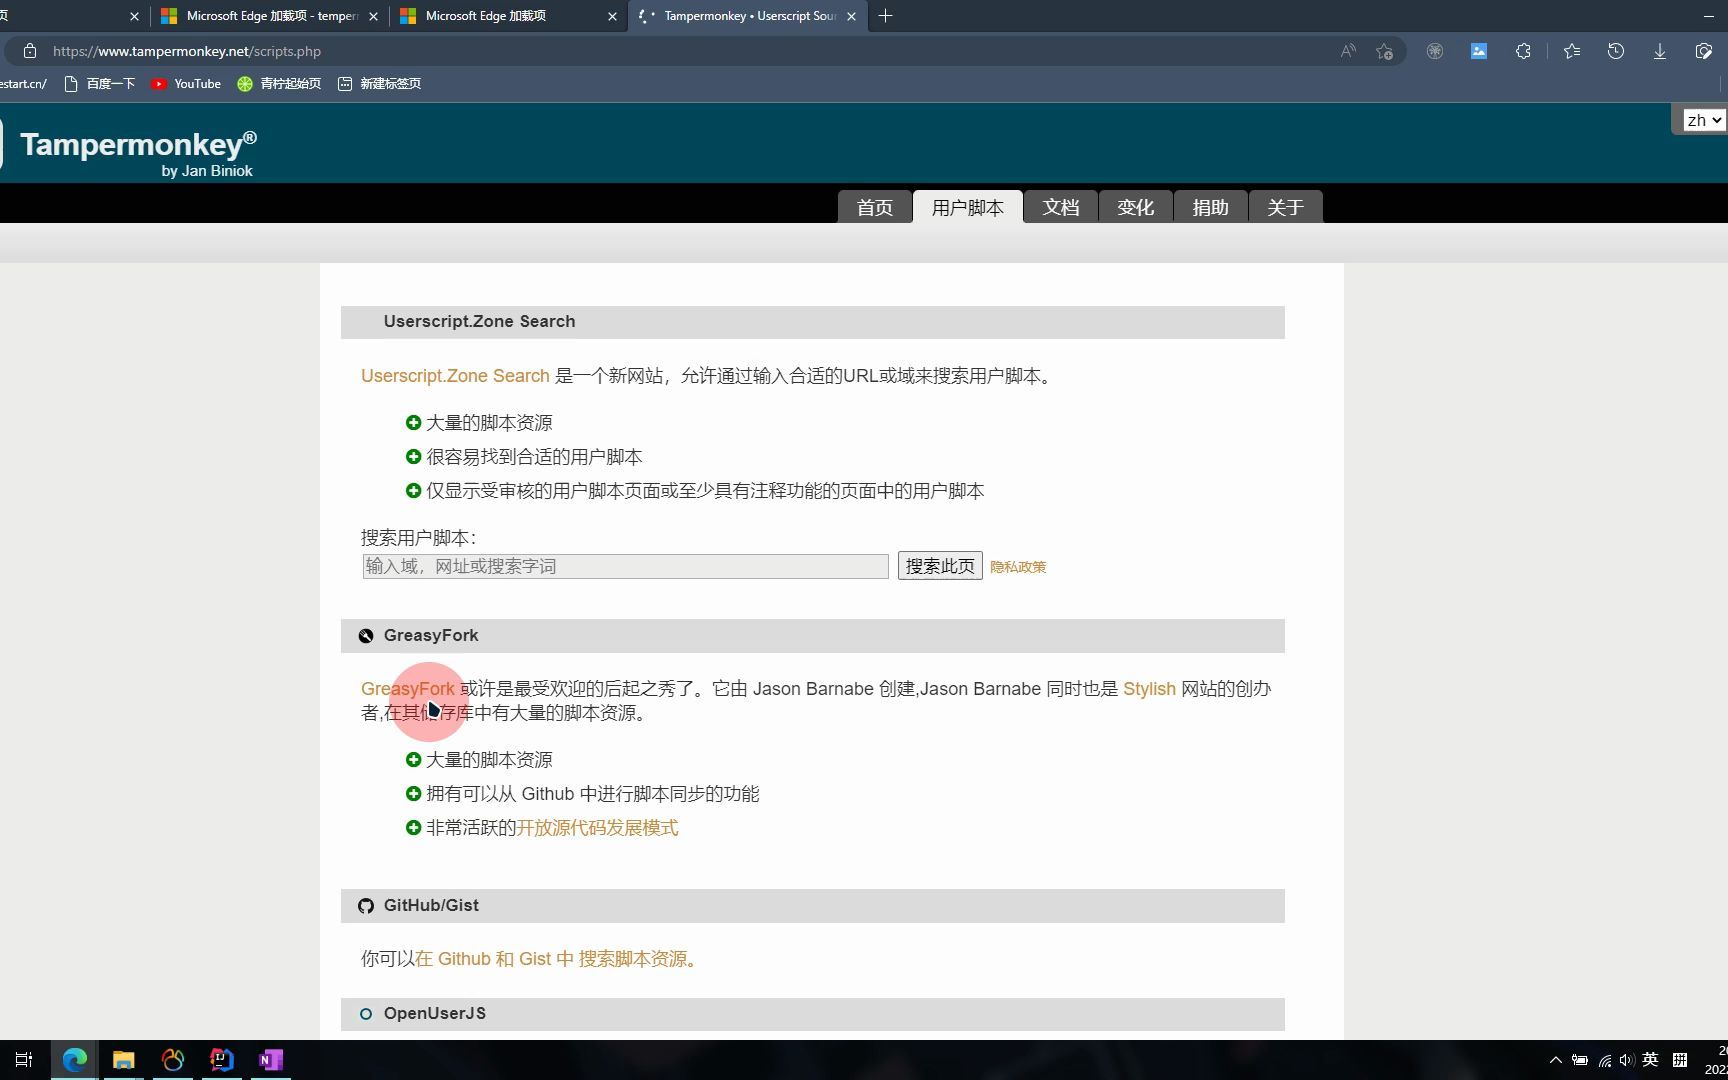Focus the userscript search input field
The image size is (1728, 1080).
click(625, 566)
